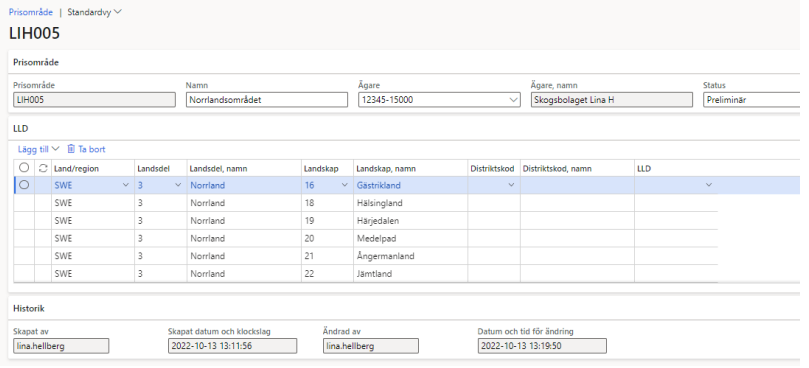This screenshot has width=809, height=368.
Task: Expand the Ägare combo box arrow
Action: pyautogui.click(x=513, y=100)
